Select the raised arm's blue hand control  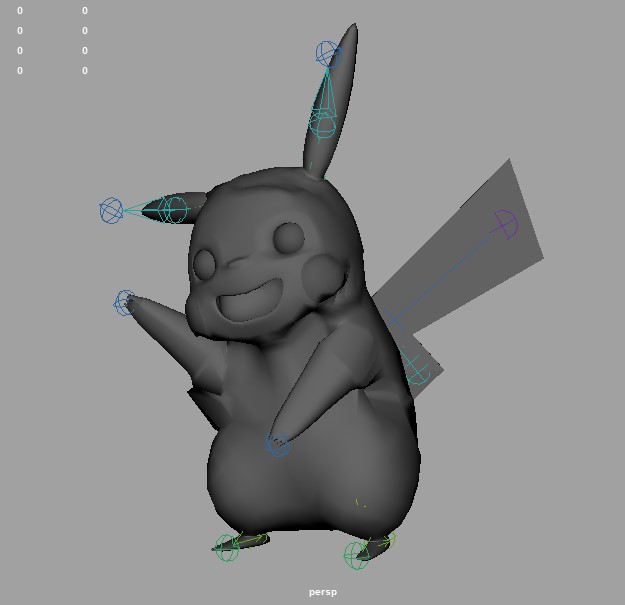click(x=125, y=303)
